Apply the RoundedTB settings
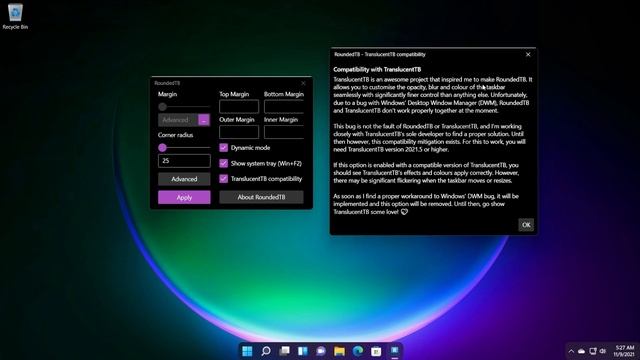The width and height of the screenshot is (640, 360). [x=184, y=197]
